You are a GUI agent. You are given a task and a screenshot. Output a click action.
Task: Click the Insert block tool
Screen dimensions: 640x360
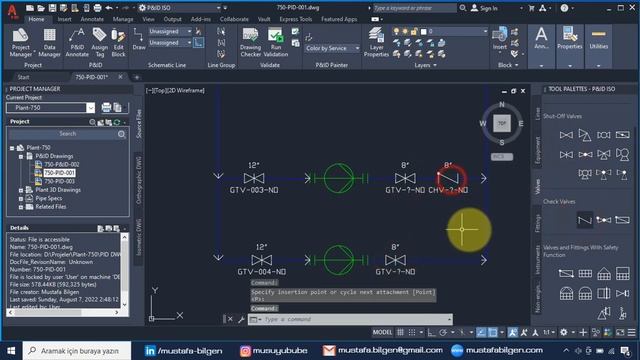500,40
